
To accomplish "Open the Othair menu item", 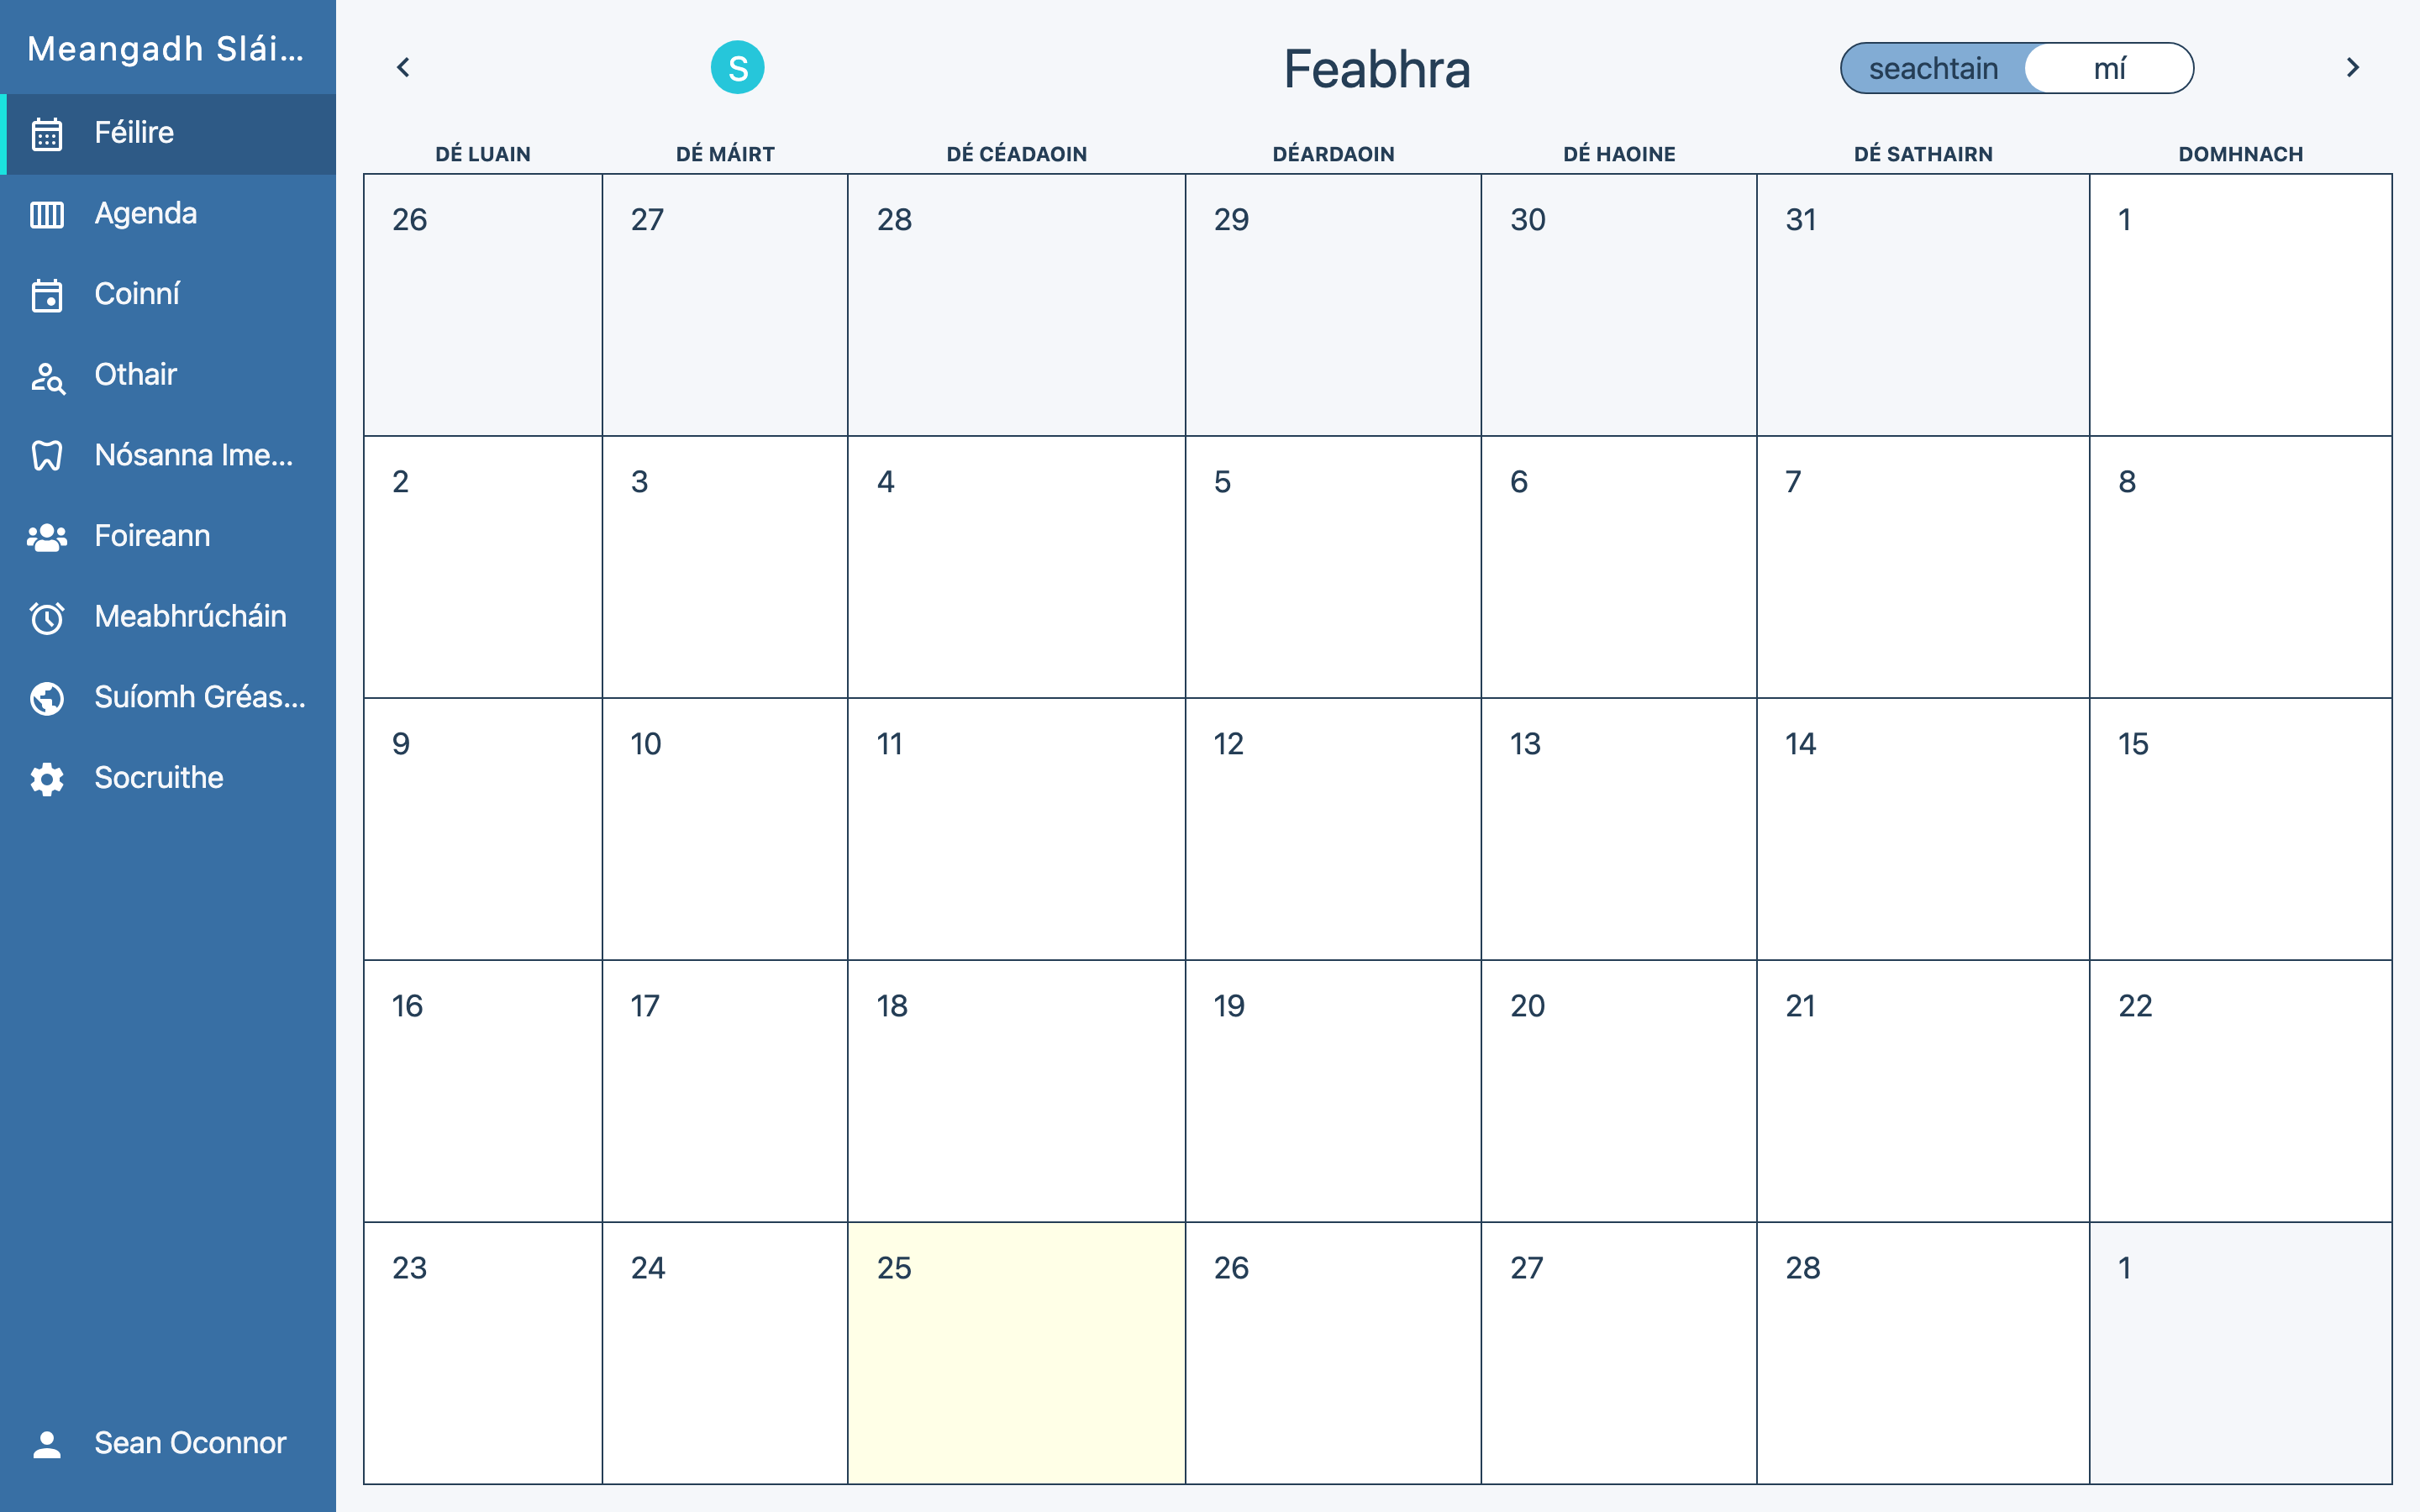I will [136, 375].
